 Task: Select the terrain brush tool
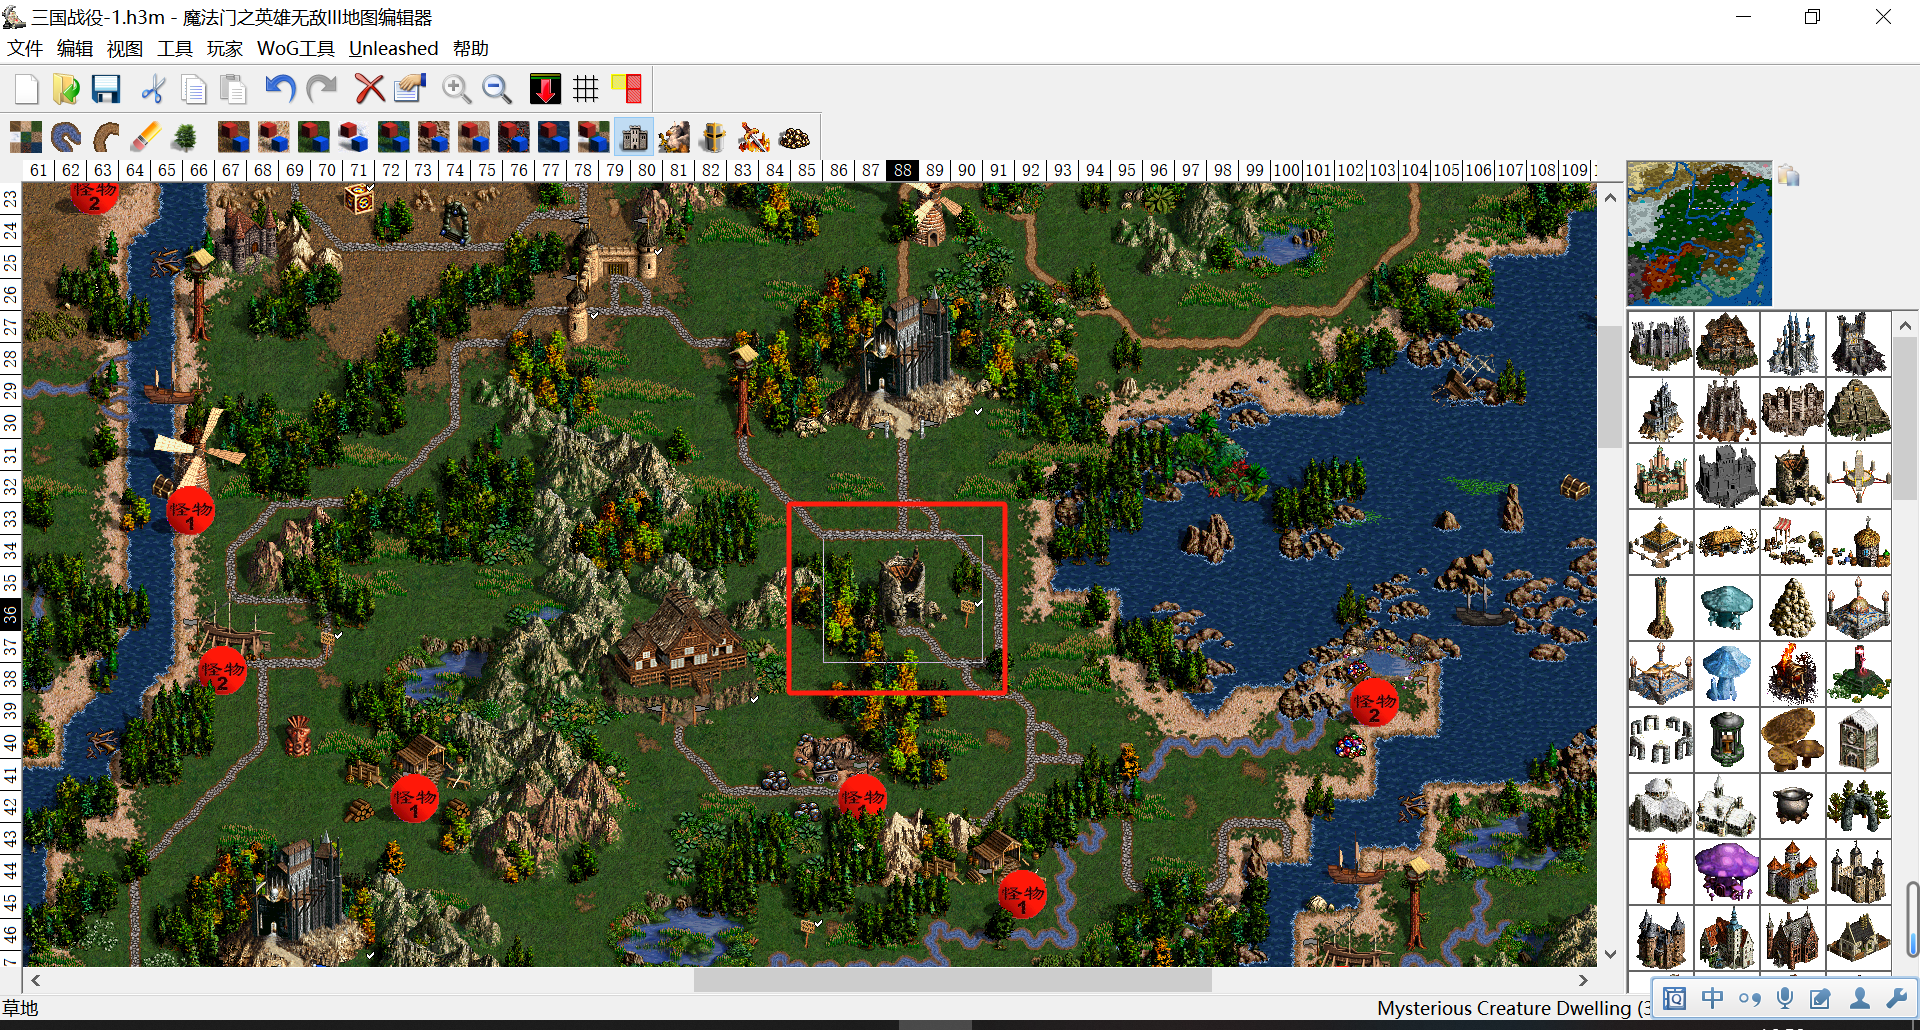26,137
